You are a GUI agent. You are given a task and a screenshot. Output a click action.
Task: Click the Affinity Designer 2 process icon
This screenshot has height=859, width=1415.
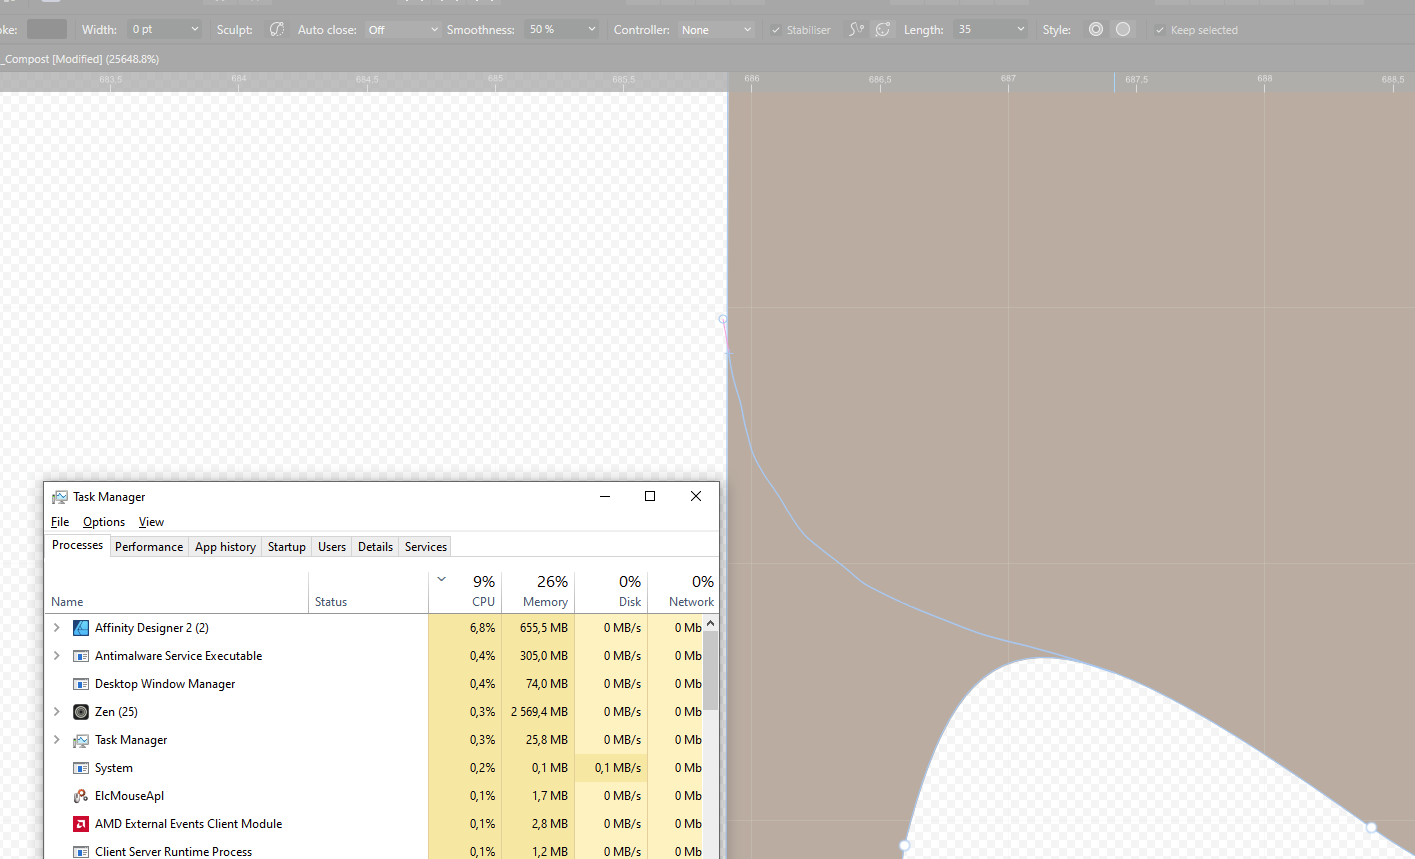[x=81, y=628]
